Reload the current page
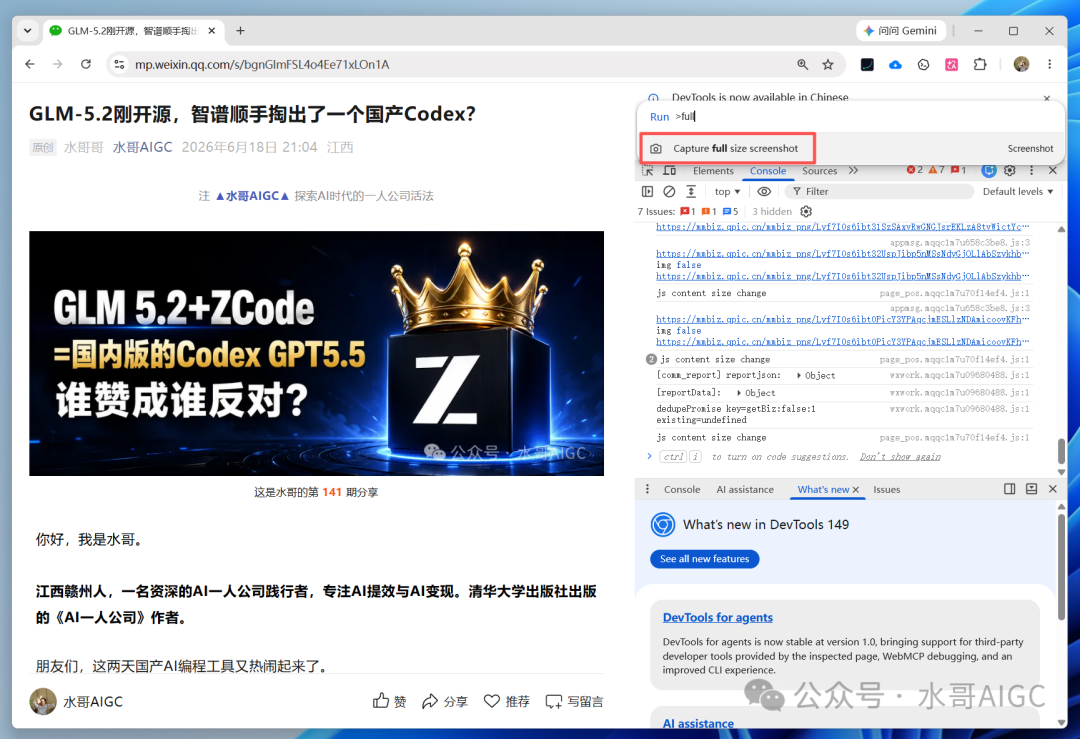This screenshot has height=739, width=1080. coord(85,64)
